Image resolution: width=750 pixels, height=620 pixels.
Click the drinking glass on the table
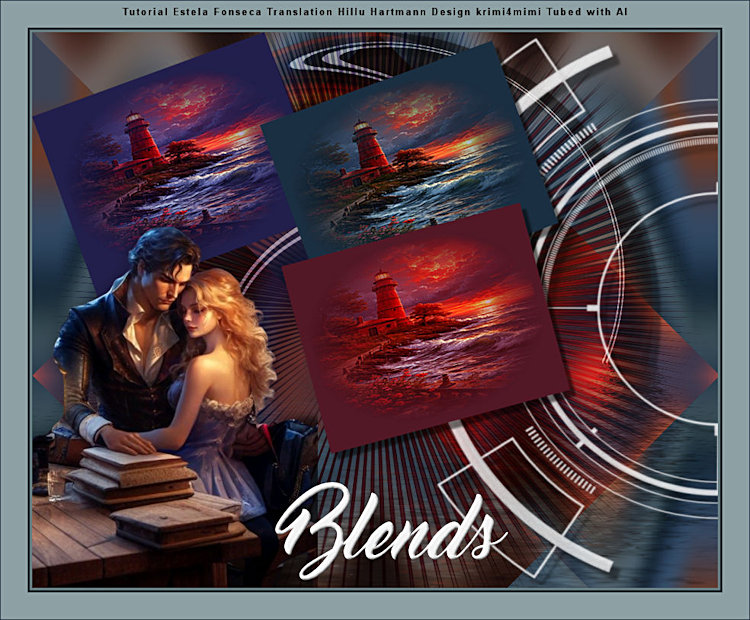[x=56, y=483]
